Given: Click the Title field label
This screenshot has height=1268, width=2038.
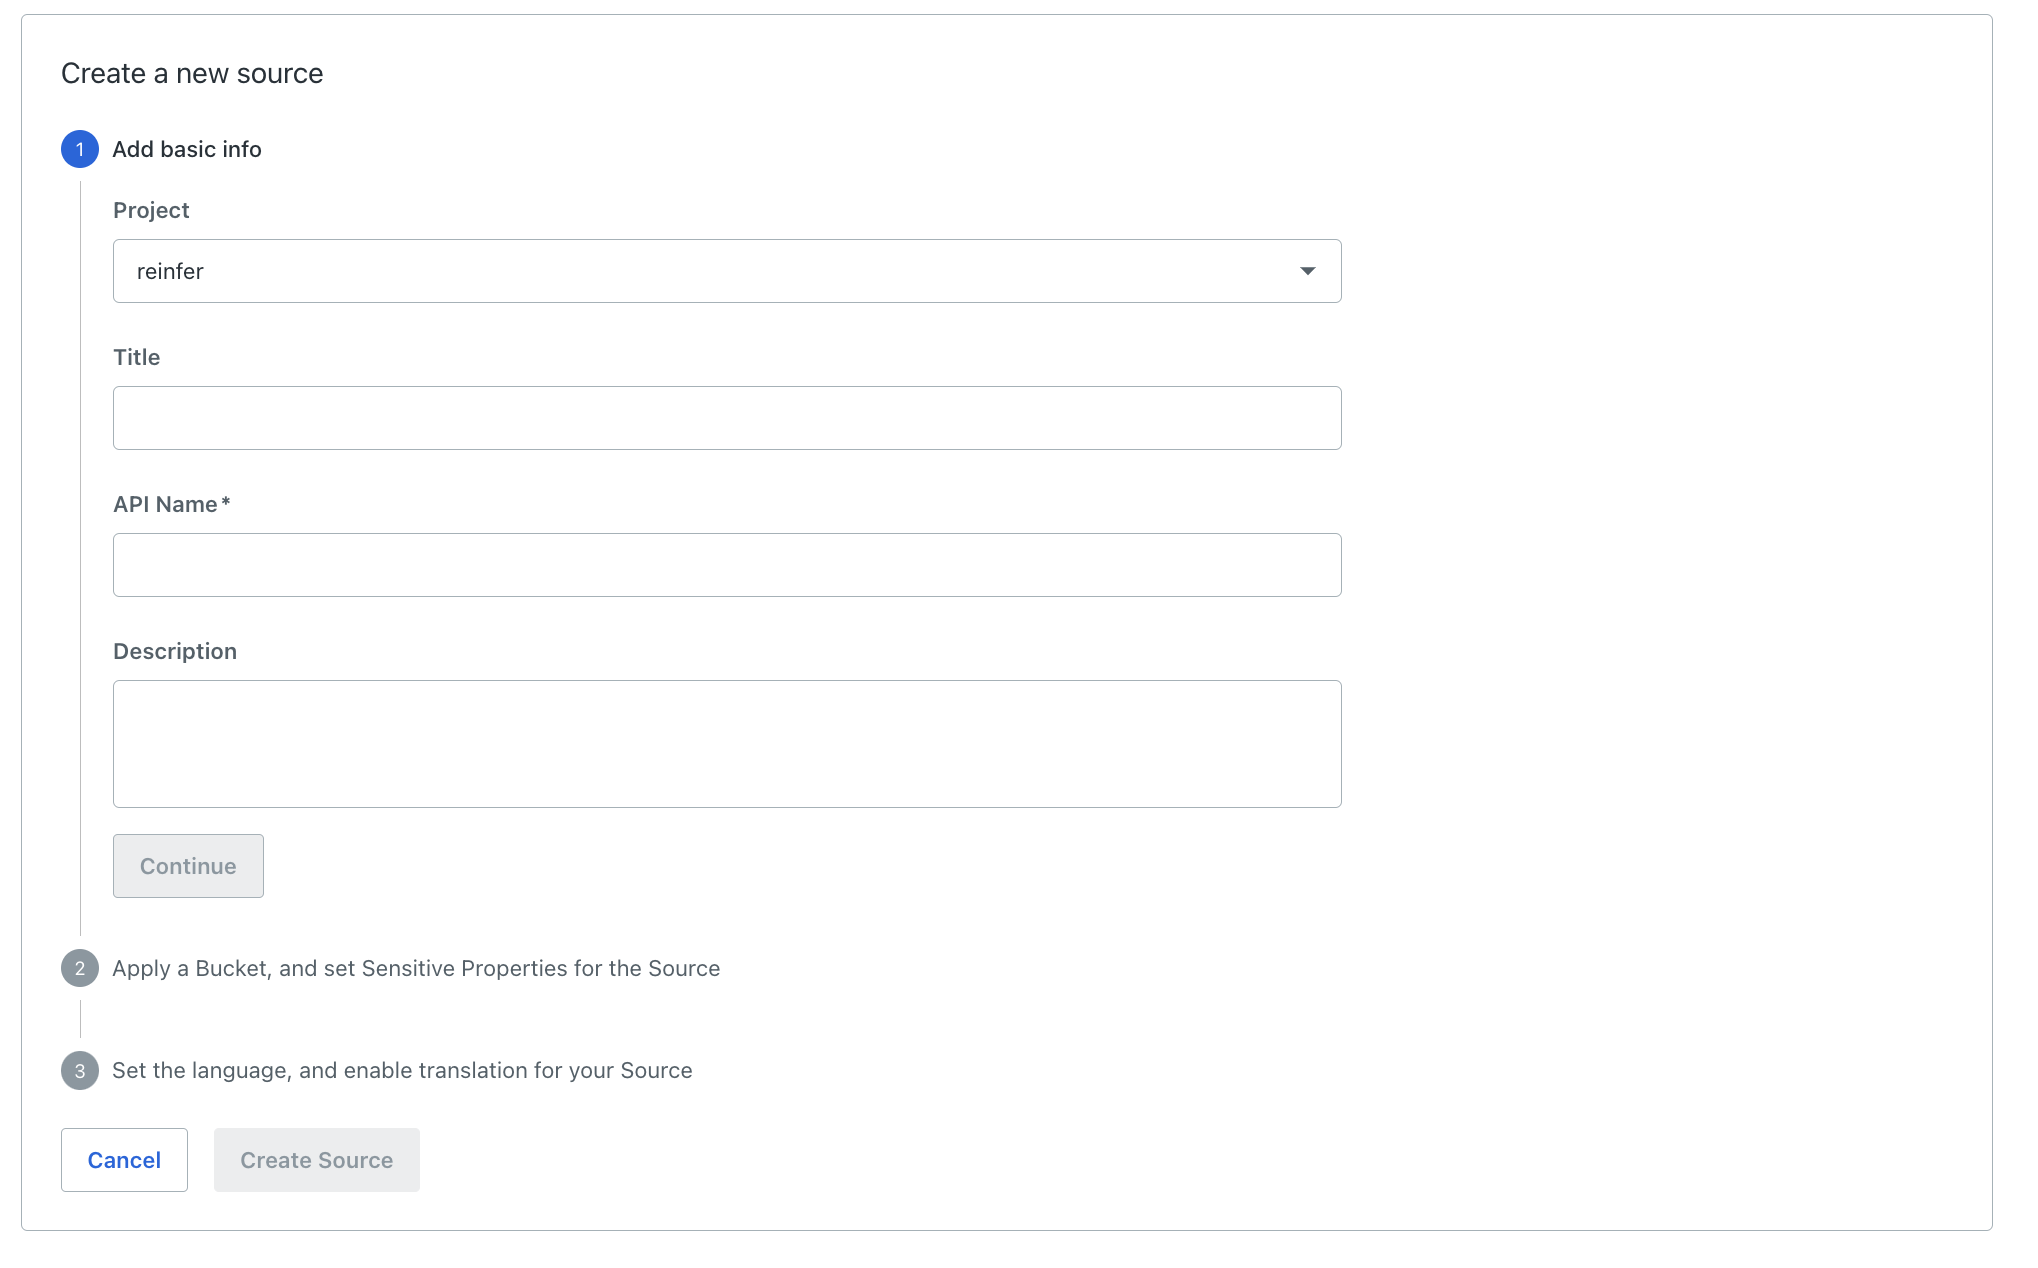Looking at the screenshot, I should [x=136, y=357].
